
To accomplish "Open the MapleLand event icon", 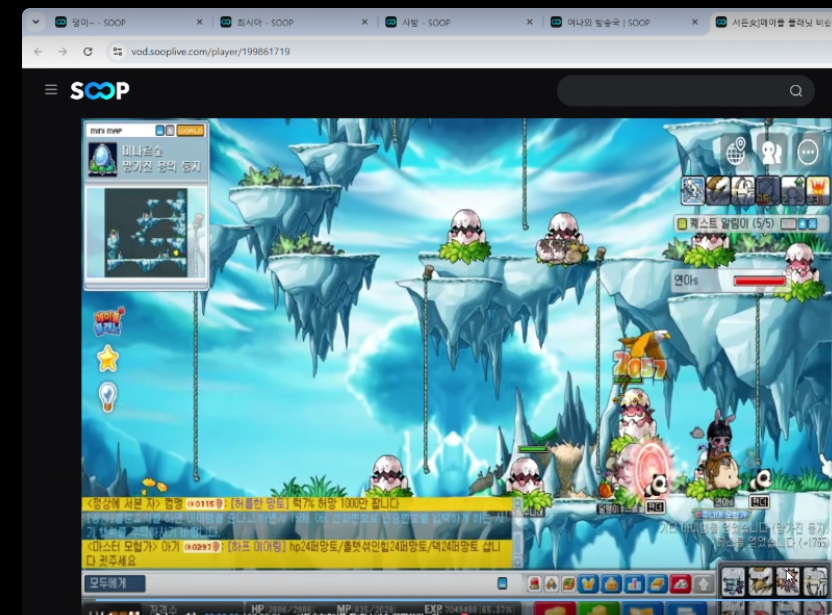I will (108, 321).
